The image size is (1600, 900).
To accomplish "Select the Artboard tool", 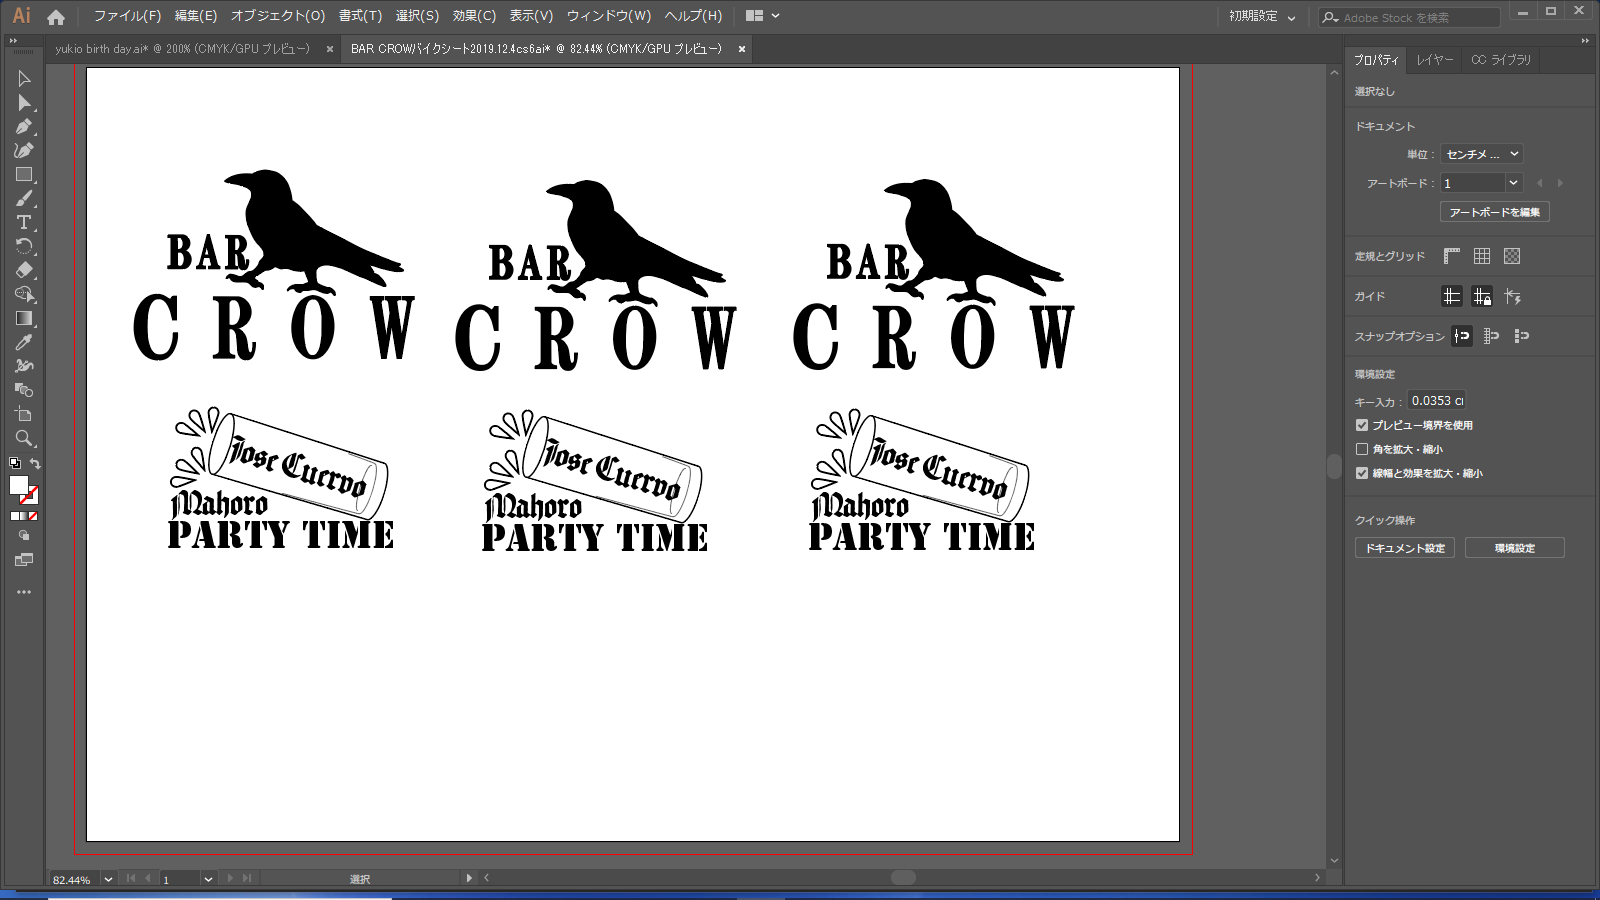I will click(24, 415).
